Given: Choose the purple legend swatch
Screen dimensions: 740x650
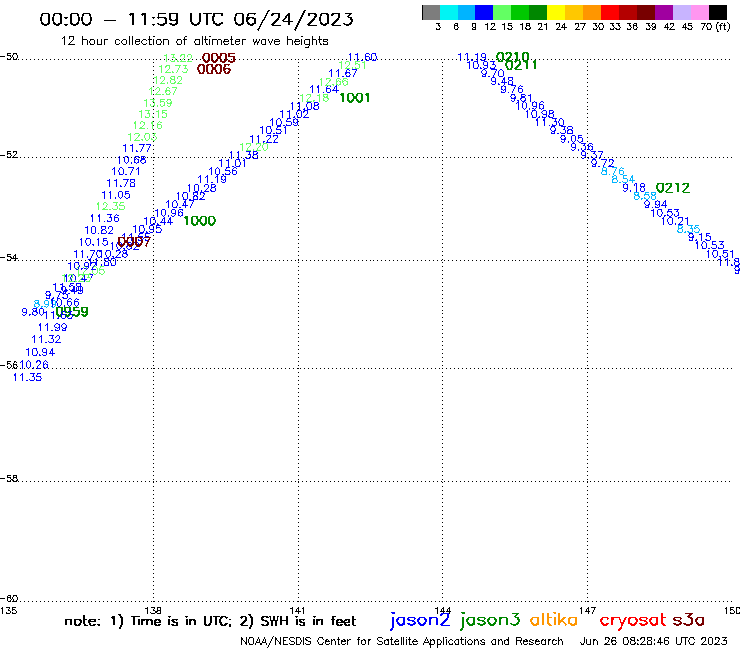Looking at the screenshot, I should click(664, 12).
